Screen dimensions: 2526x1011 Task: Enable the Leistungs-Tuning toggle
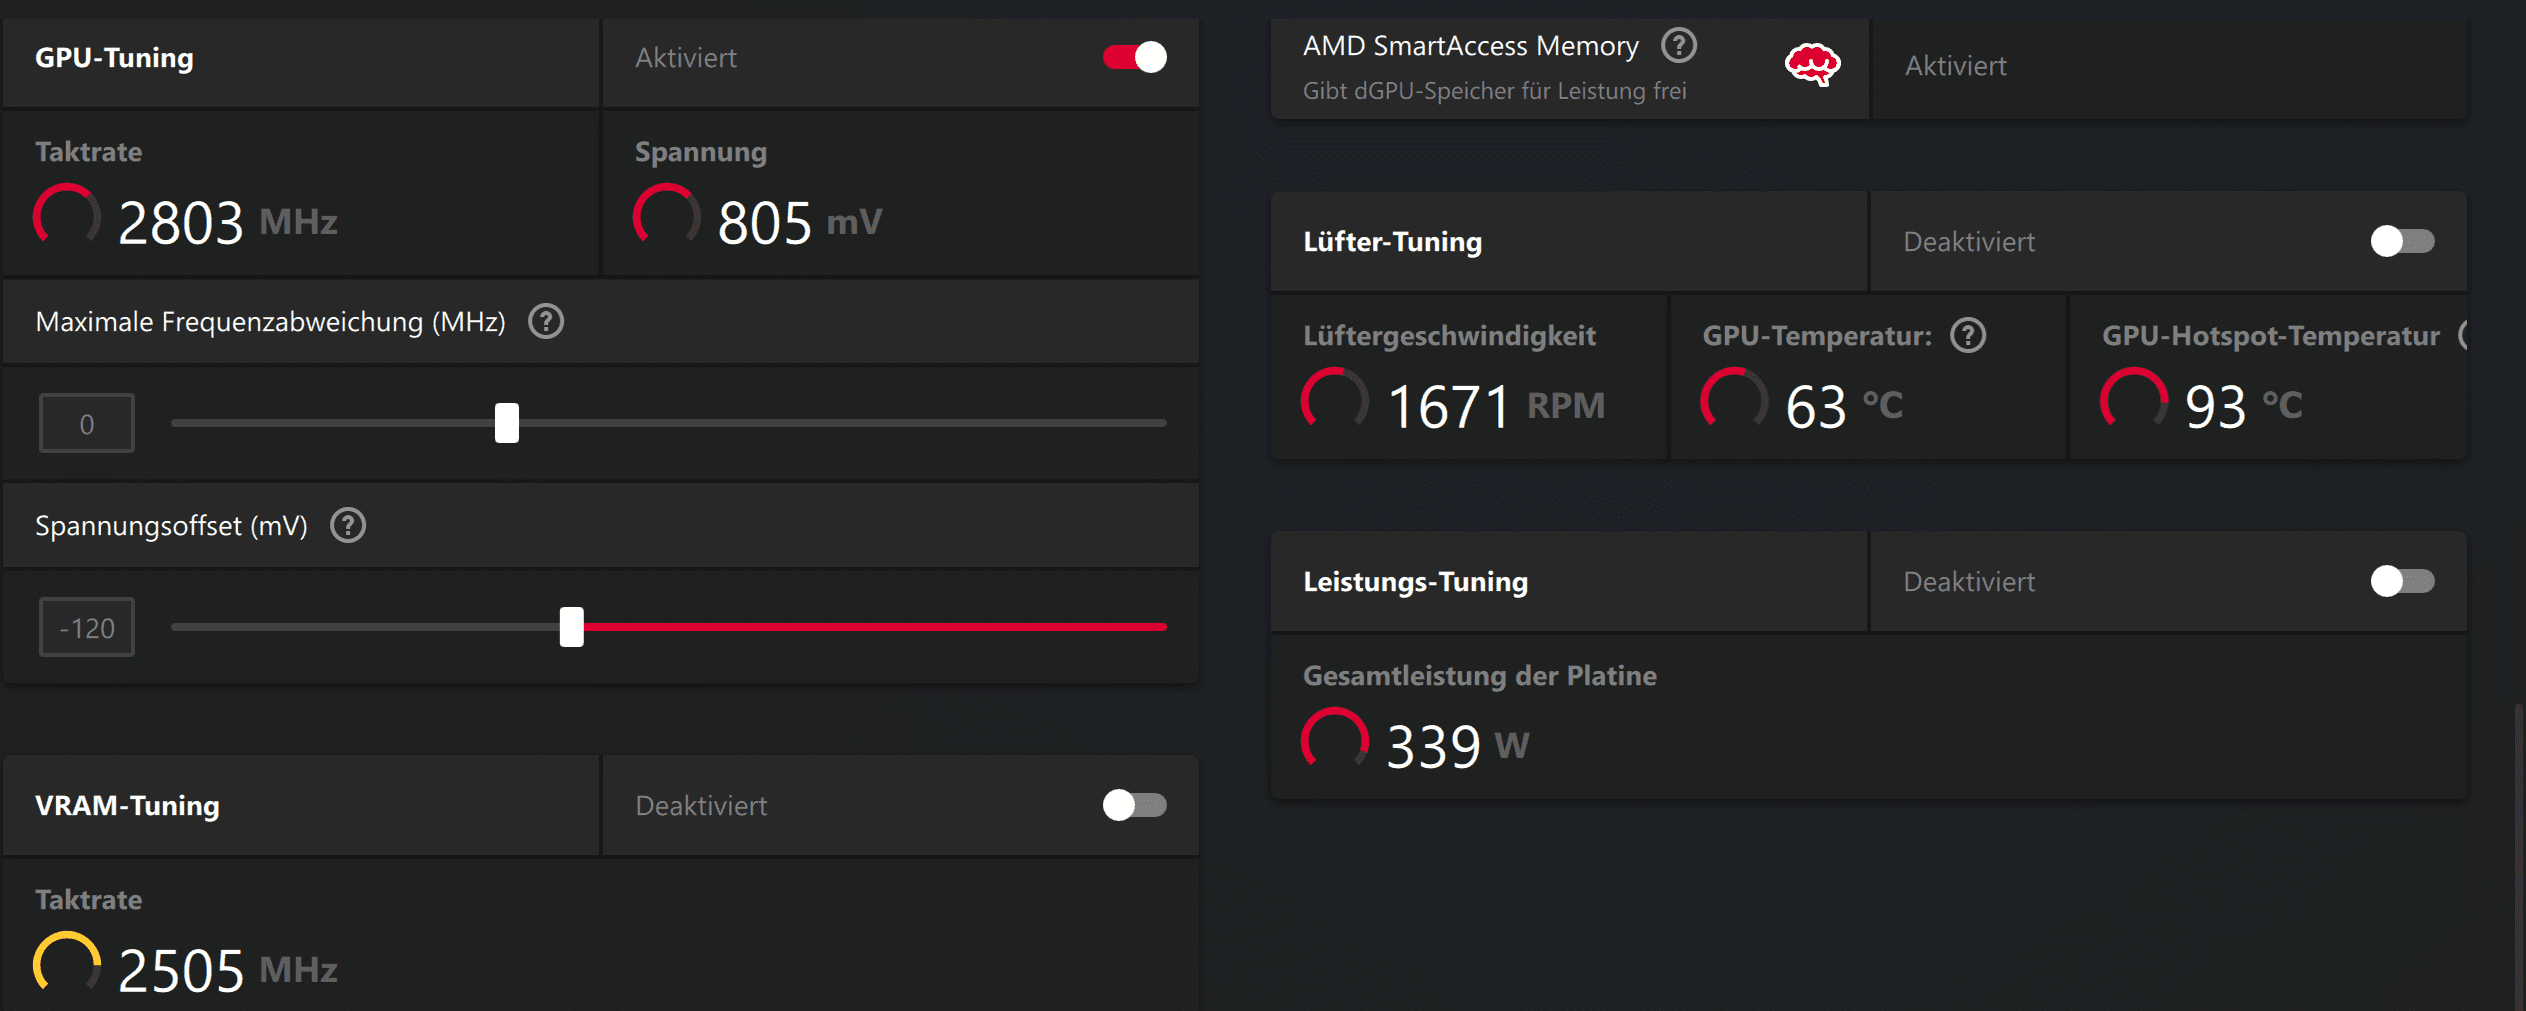pos(2402,581)
